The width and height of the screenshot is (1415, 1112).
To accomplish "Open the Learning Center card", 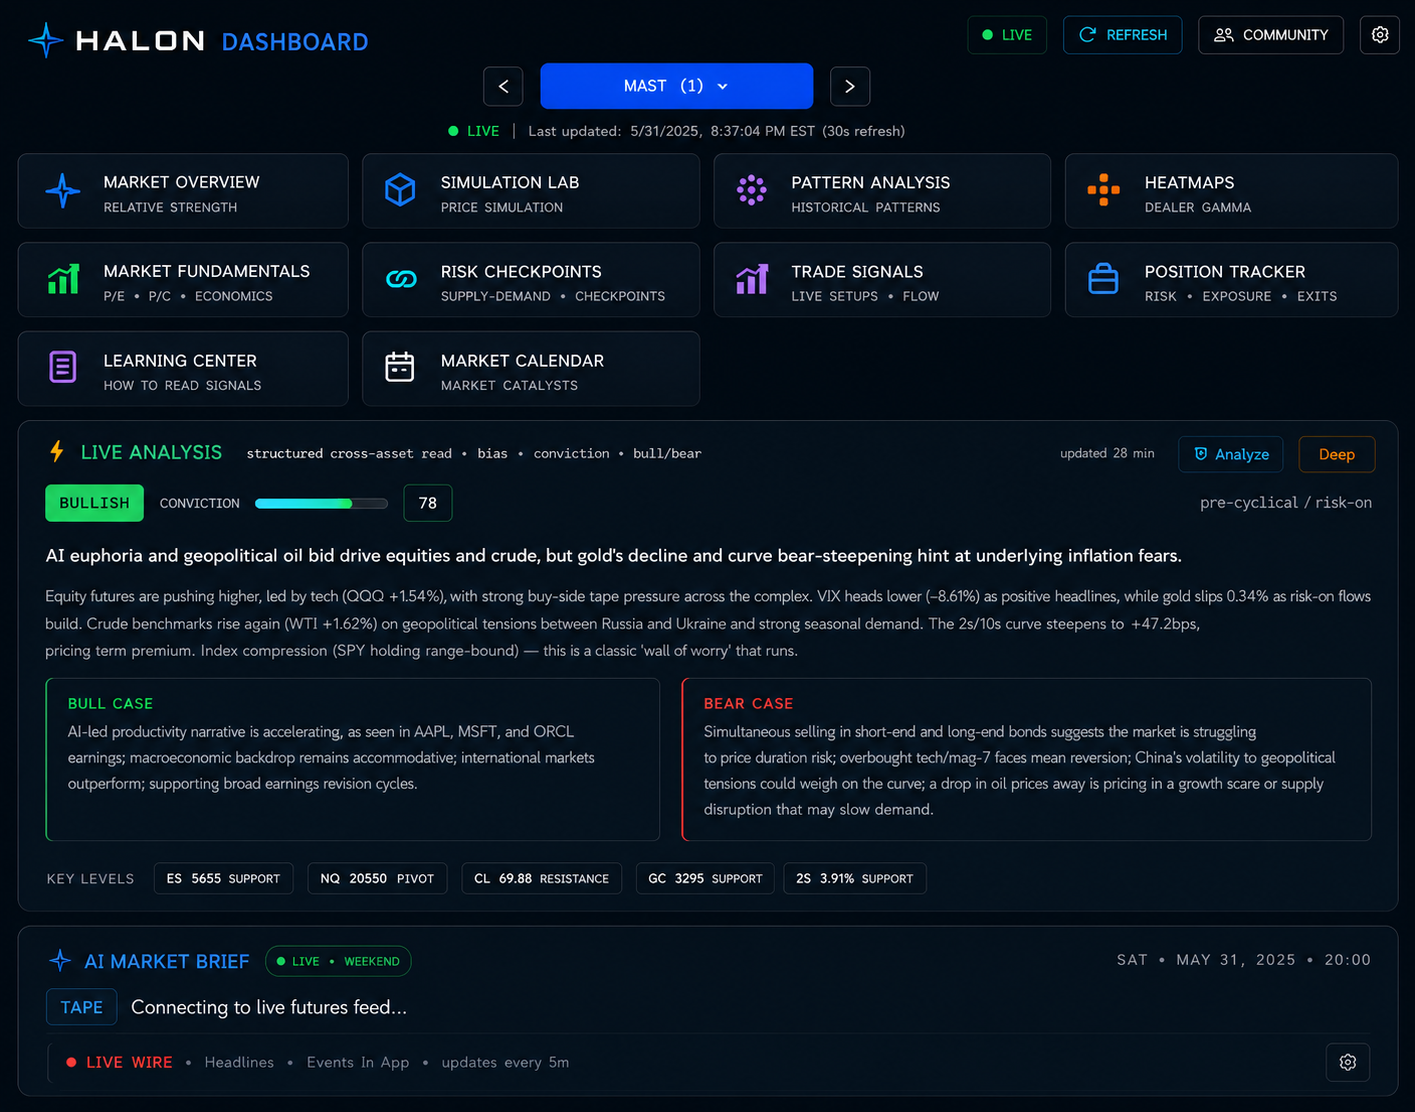I will click(183, 369).
